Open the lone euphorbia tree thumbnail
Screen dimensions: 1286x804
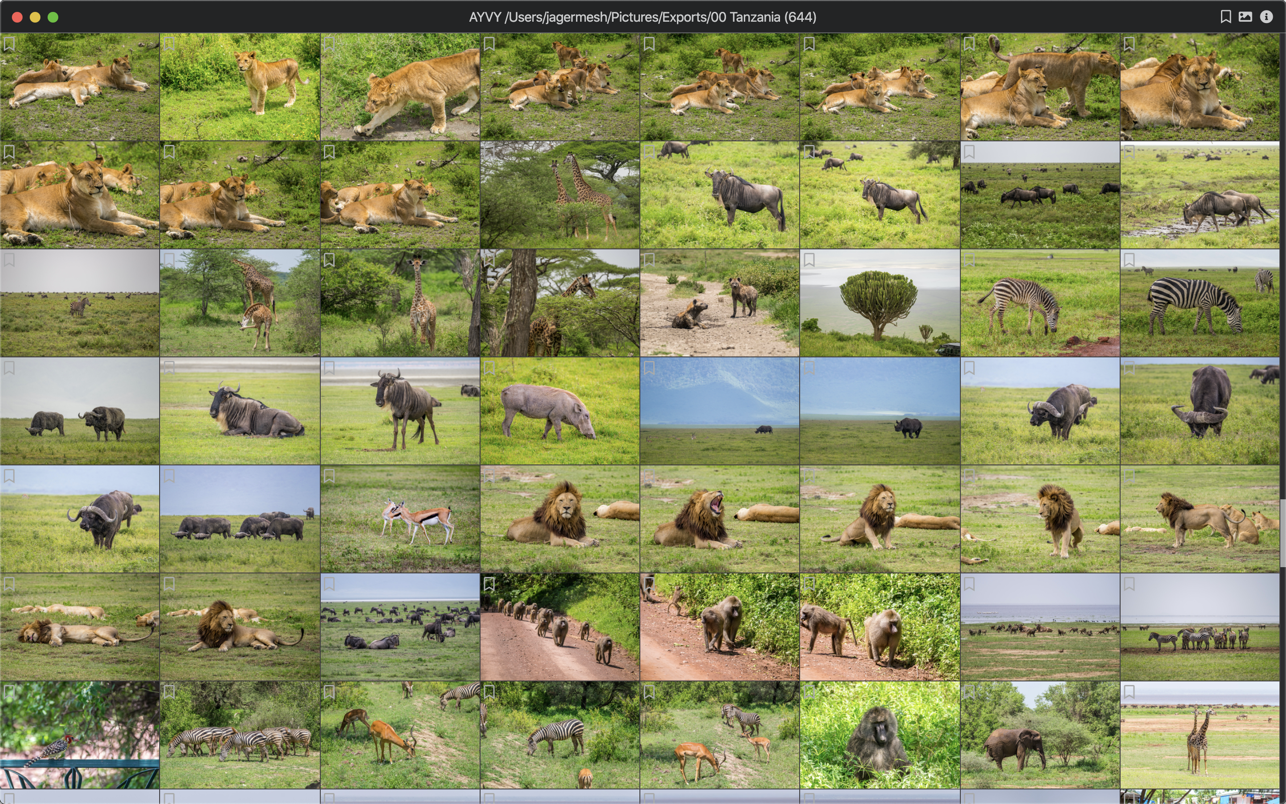(x=880, y=305)
